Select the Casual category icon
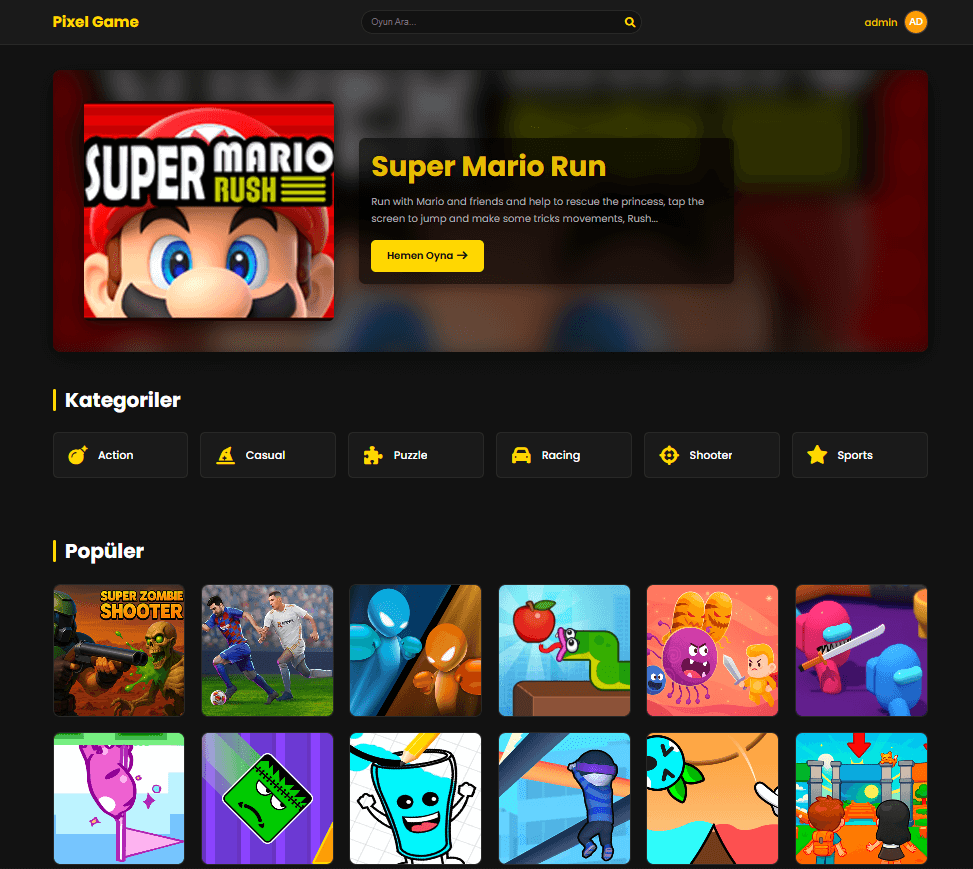Viewport: 973px width, 869px height. (225, 455)
